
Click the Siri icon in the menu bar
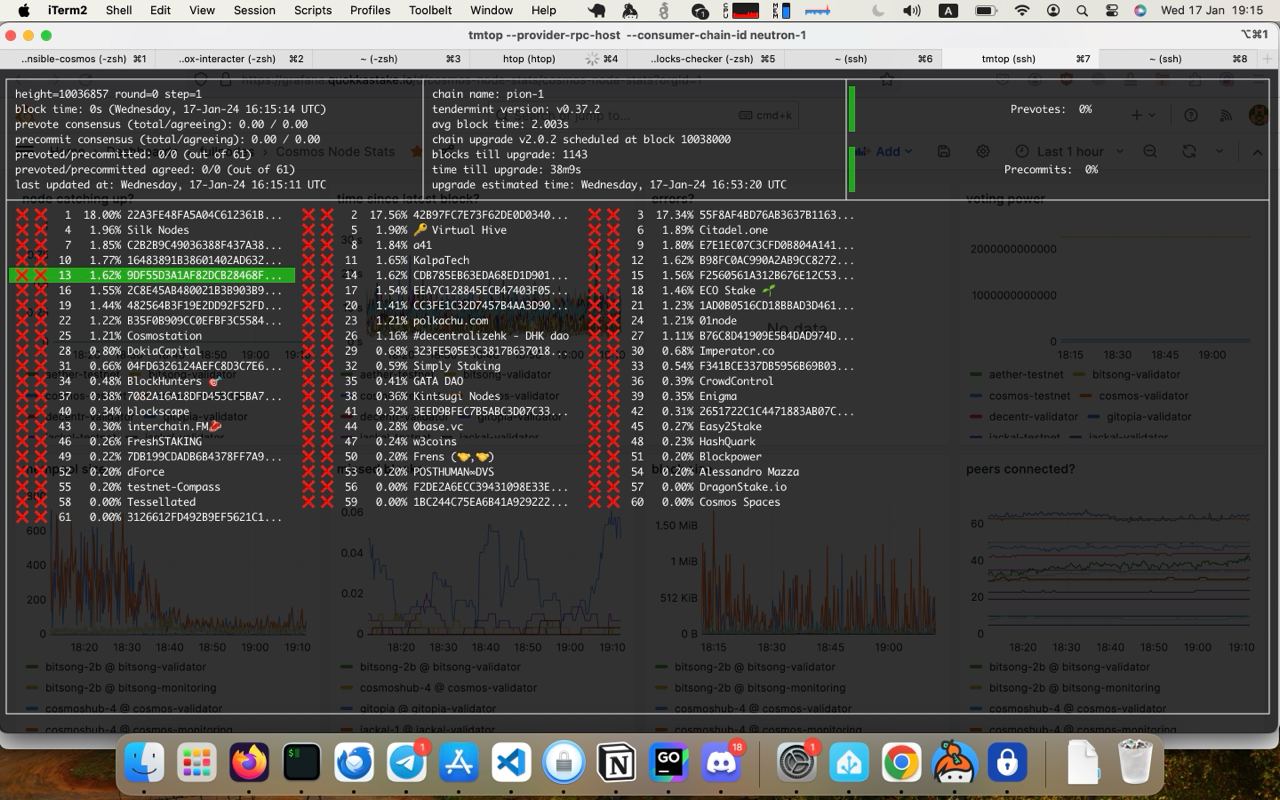pos(1140,10)
